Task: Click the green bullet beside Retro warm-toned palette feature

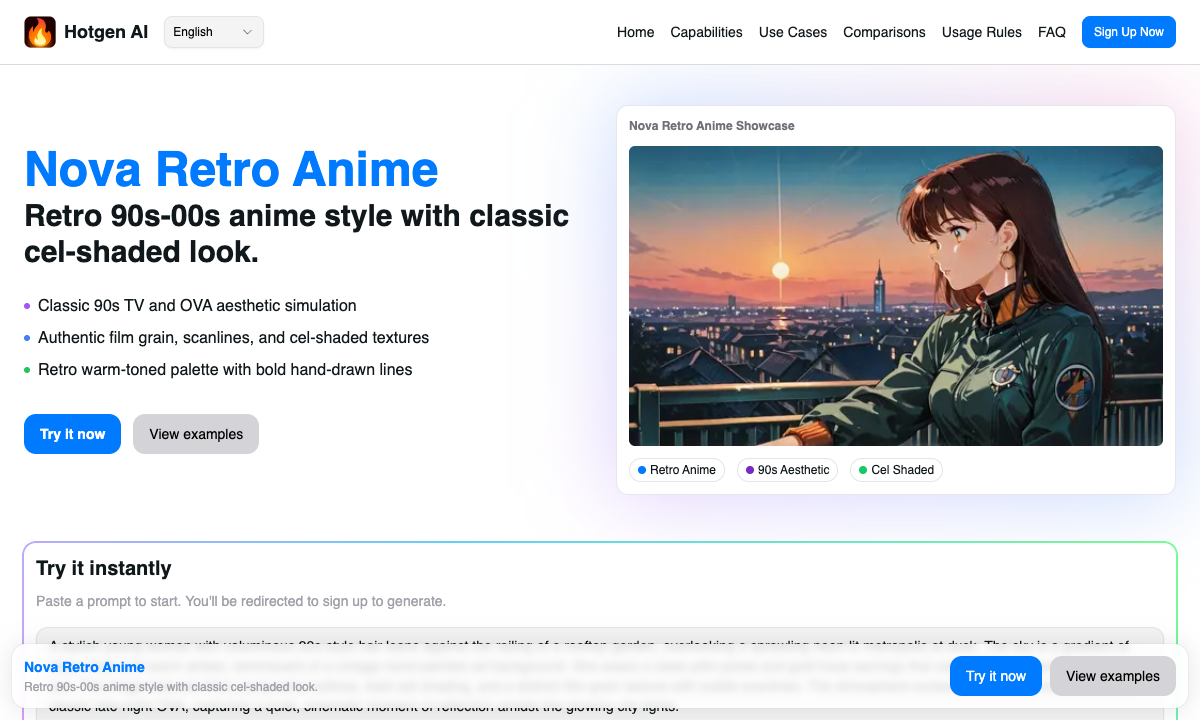Action: 28,370
